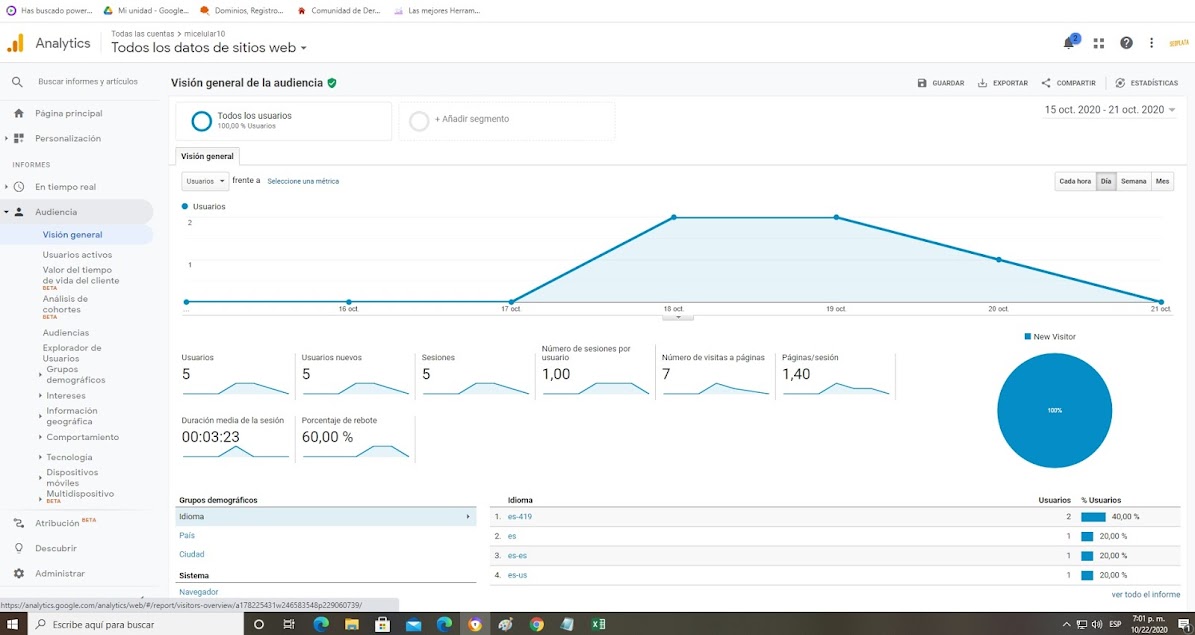This screenshot has width=1195, height=635.
Task: Open Usuarios activos report
Action: click(77, 255)
